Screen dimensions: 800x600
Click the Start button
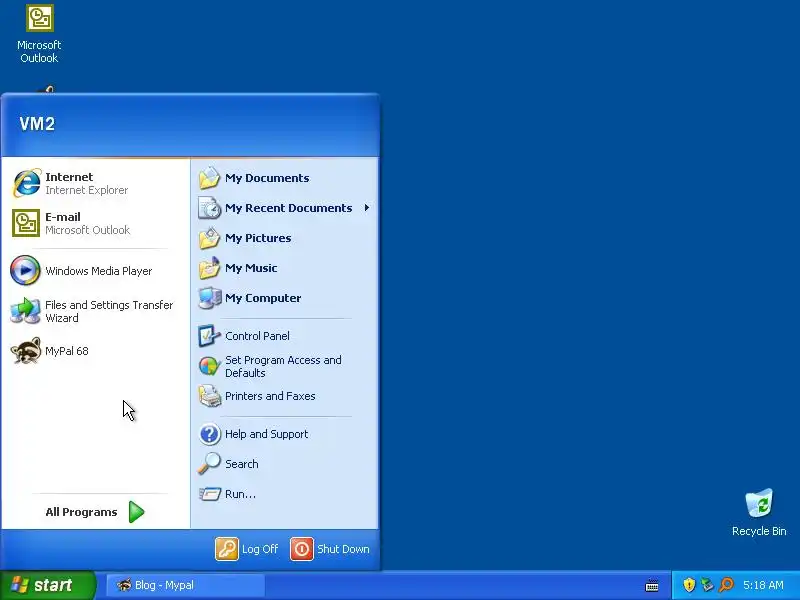tap(47, 585)
